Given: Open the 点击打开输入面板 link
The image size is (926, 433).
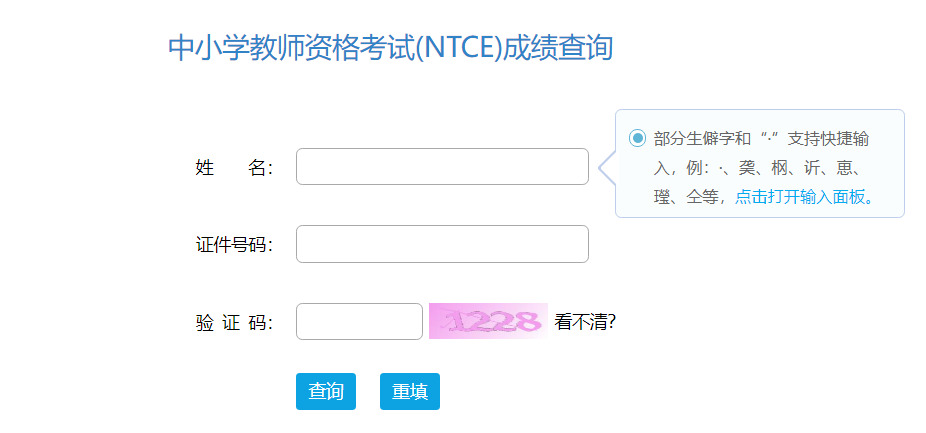Looking at the screenshot, I should pyautogui.click(x=805, y=197).
